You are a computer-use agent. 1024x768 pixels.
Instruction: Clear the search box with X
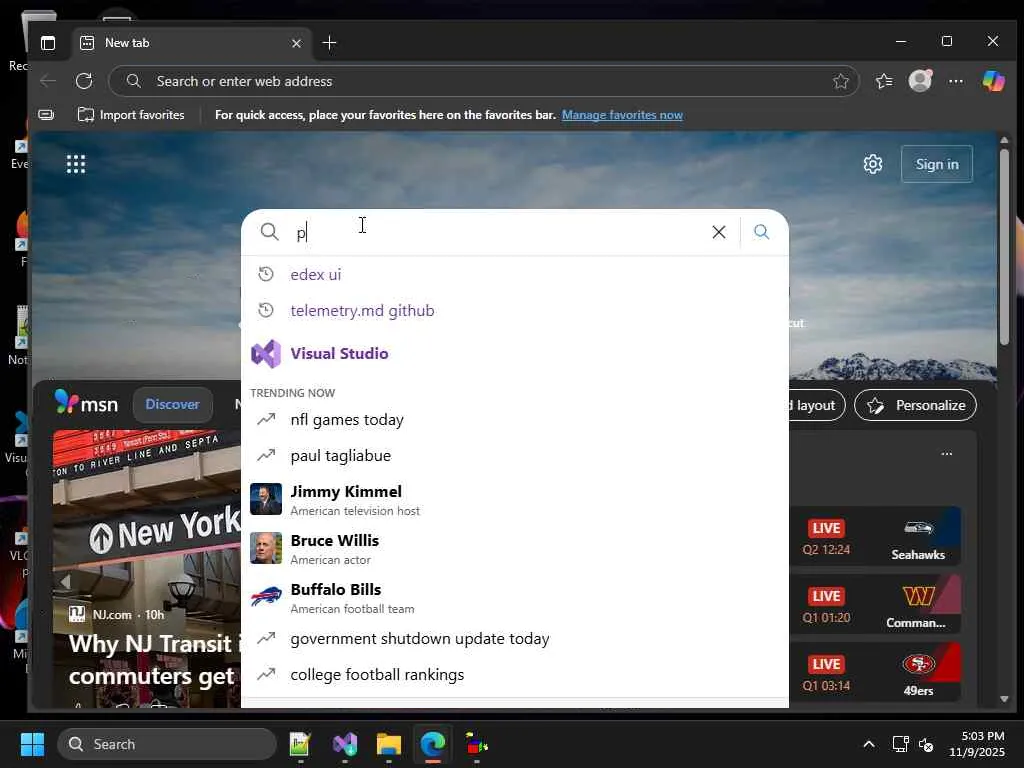point(719,232)
